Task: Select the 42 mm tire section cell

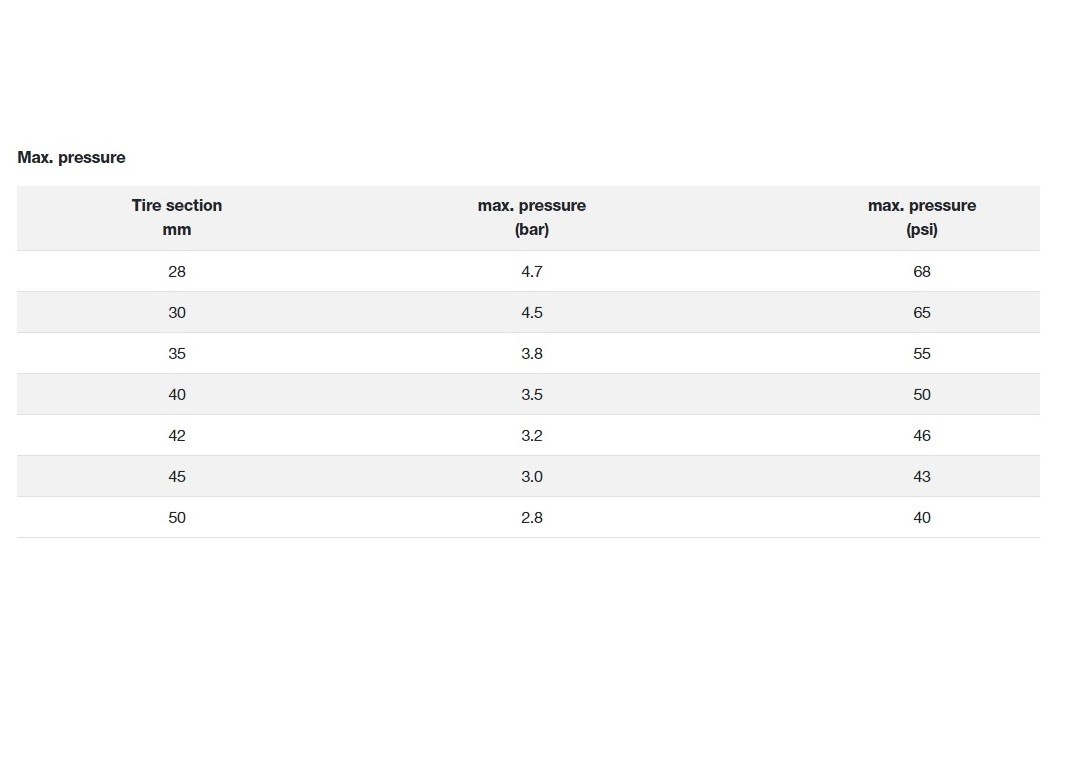Action: click(177, 435)
